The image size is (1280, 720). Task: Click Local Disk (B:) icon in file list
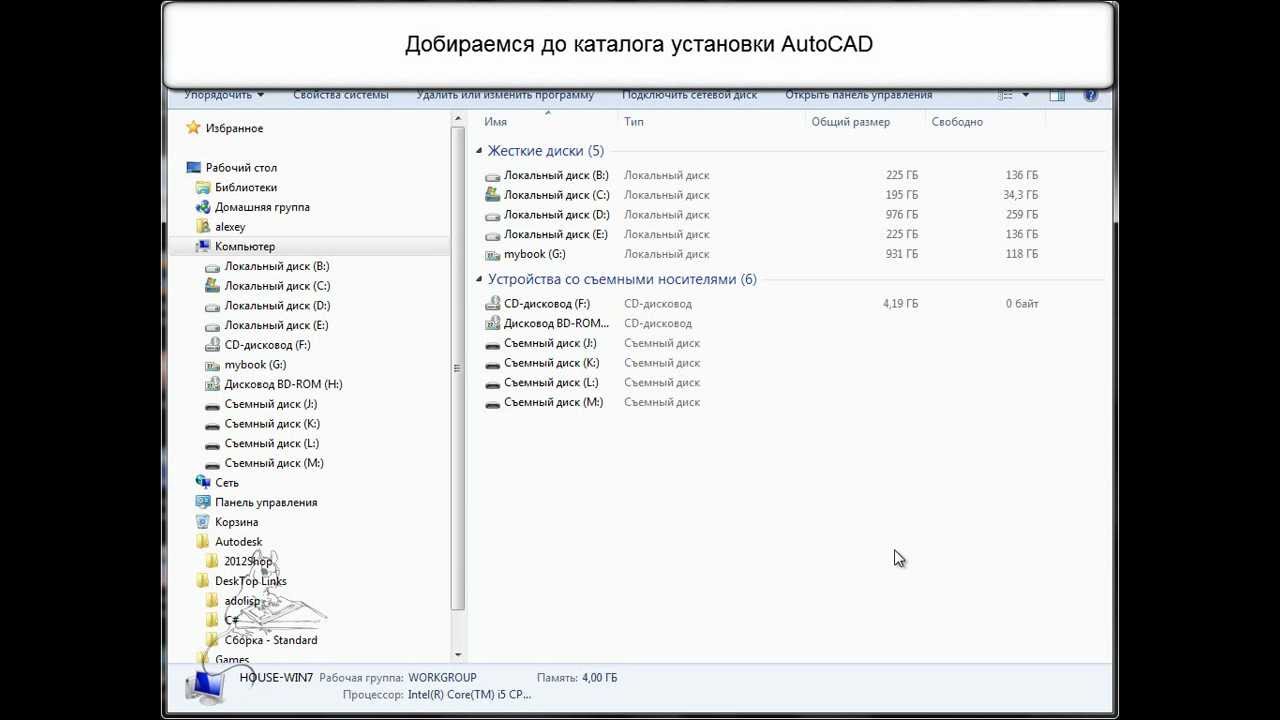tap(492, 176)
